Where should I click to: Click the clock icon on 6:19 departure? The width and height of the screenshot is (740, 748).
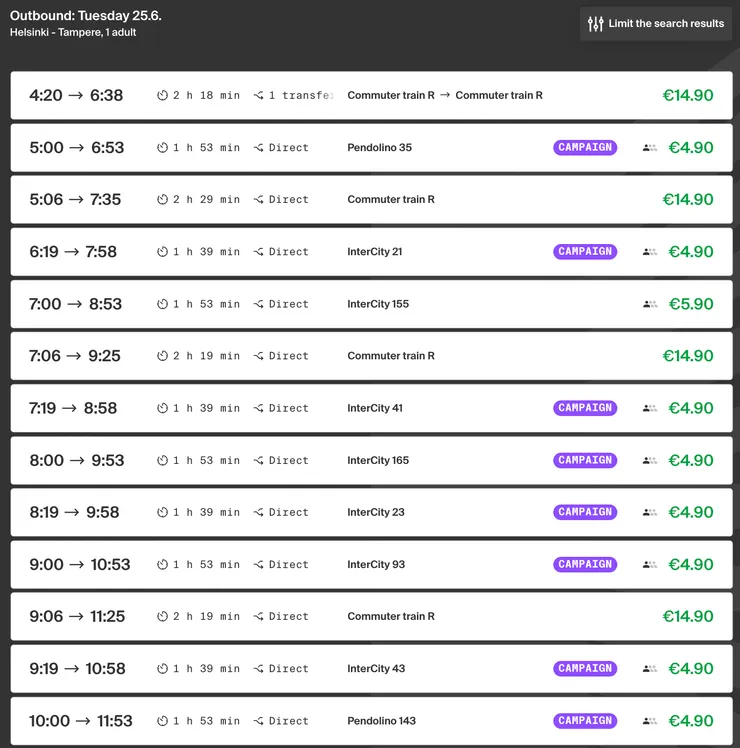coord(162,252)
